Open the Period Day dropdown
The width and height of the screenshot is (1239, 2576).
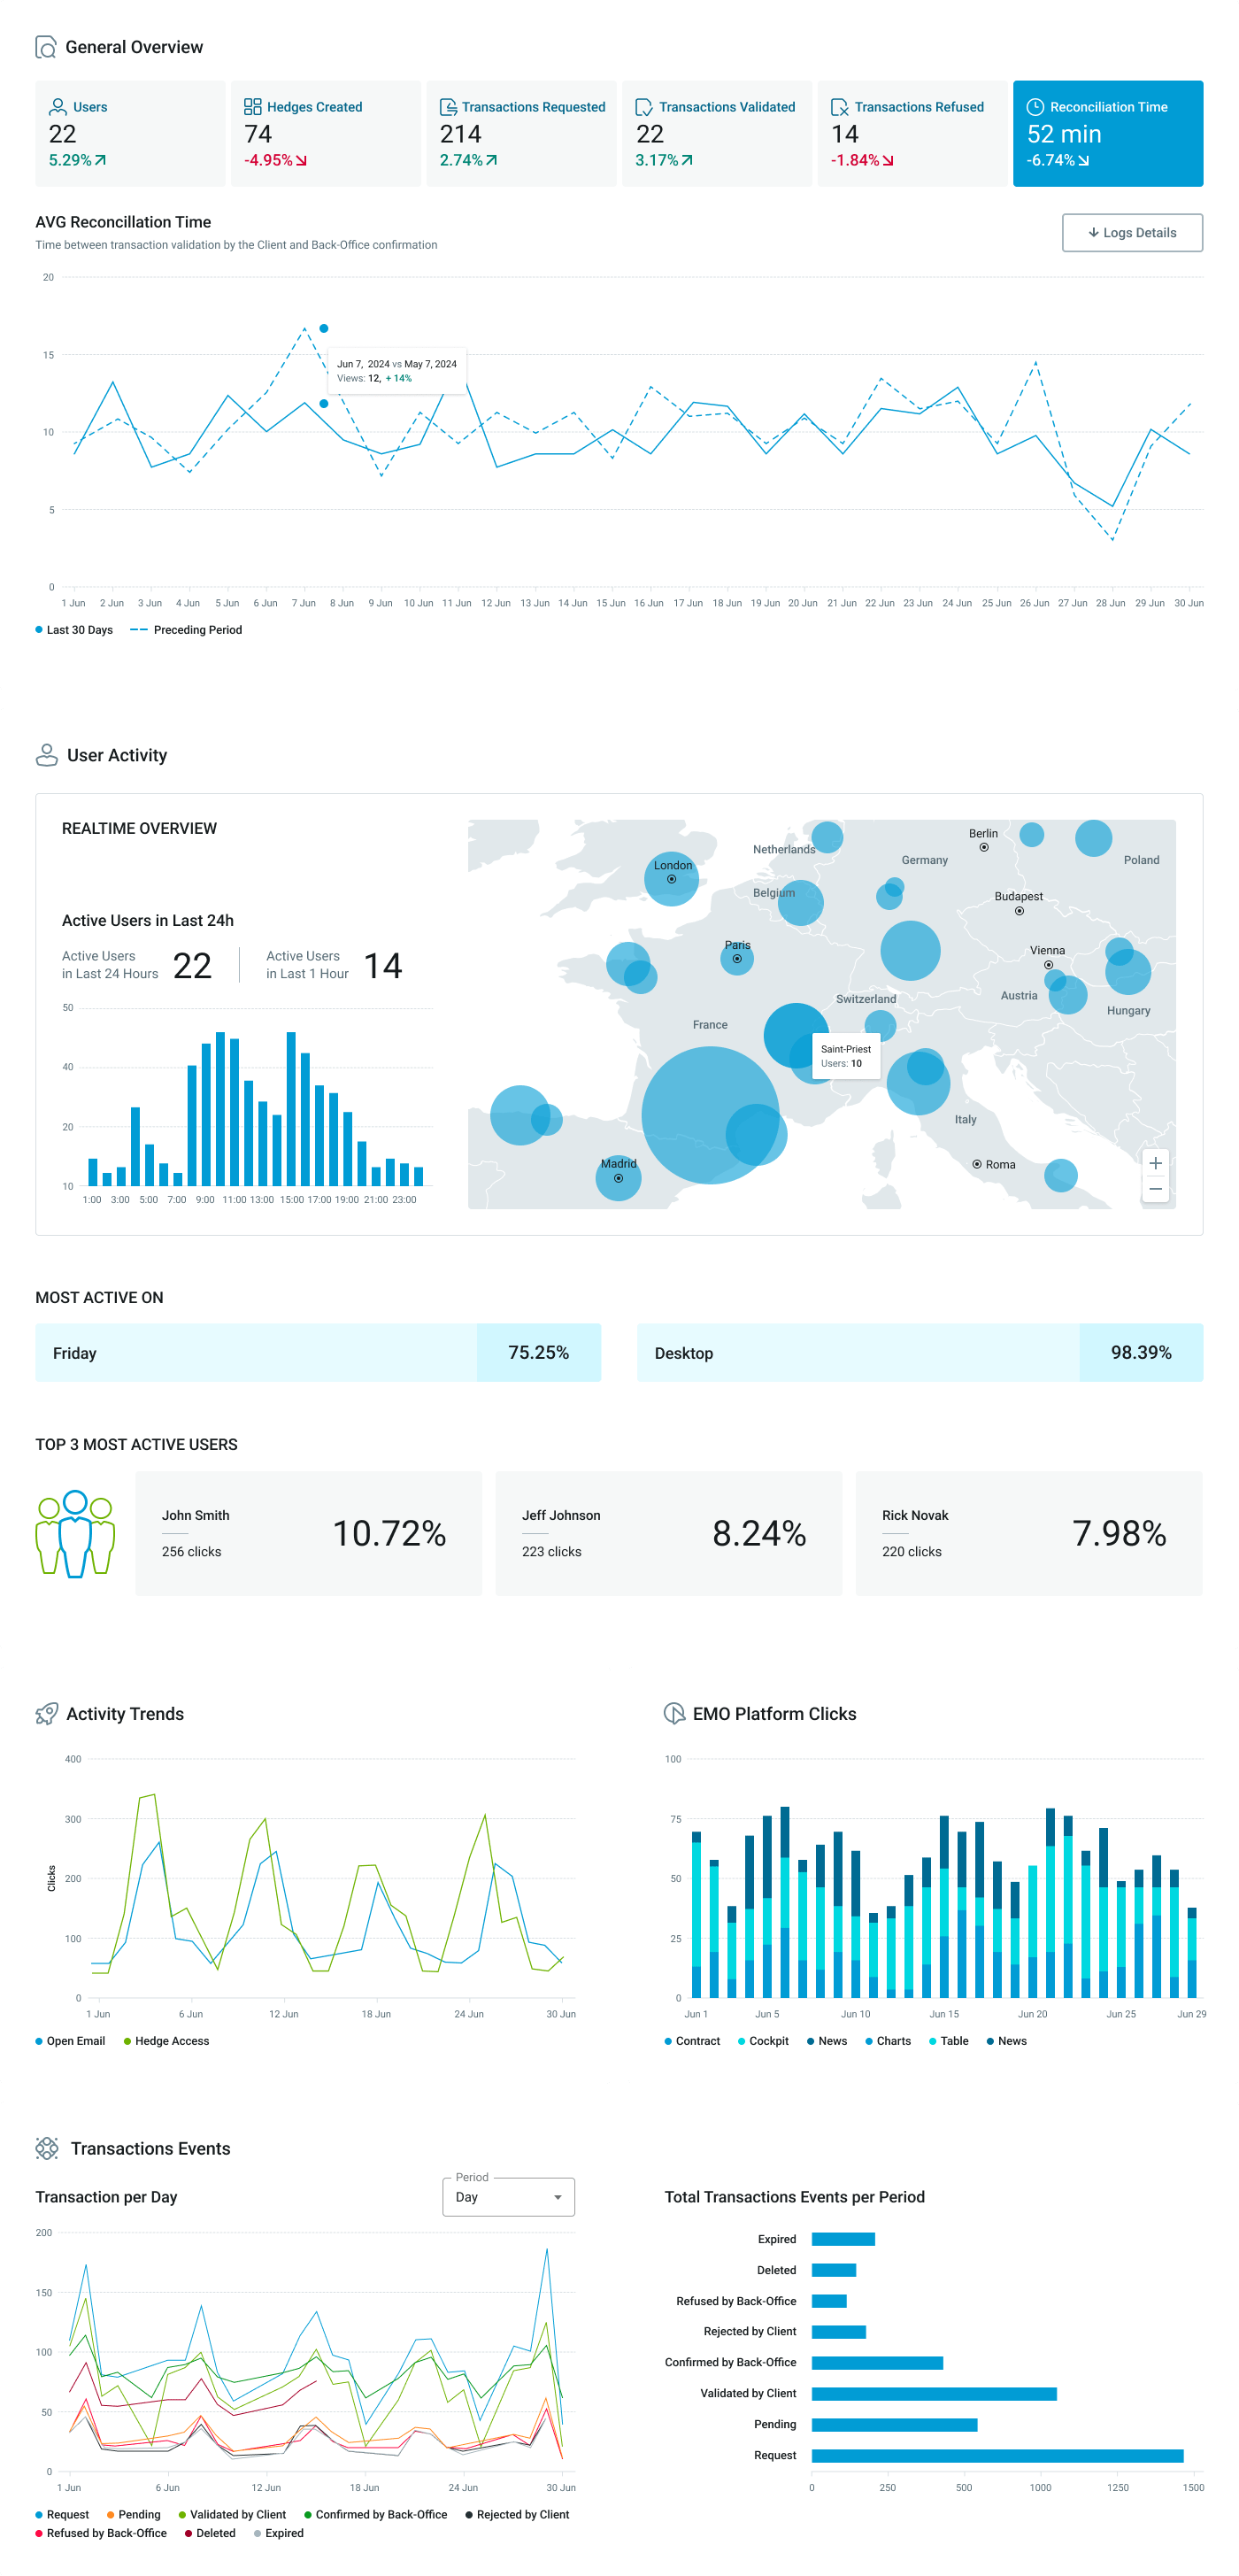tap(508, 2197)
